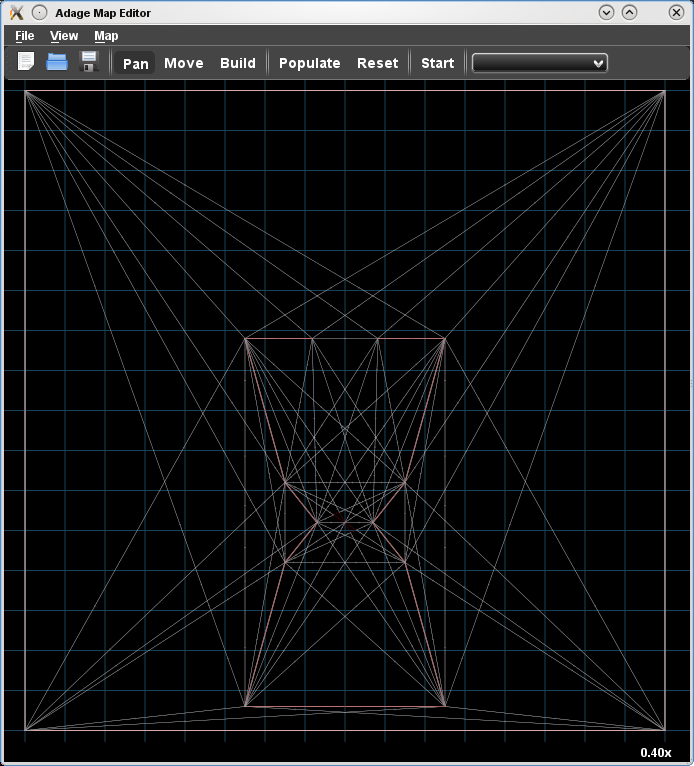Open the window menu icon in title bar
694x766 pixels.
click(x=16, y=12)
